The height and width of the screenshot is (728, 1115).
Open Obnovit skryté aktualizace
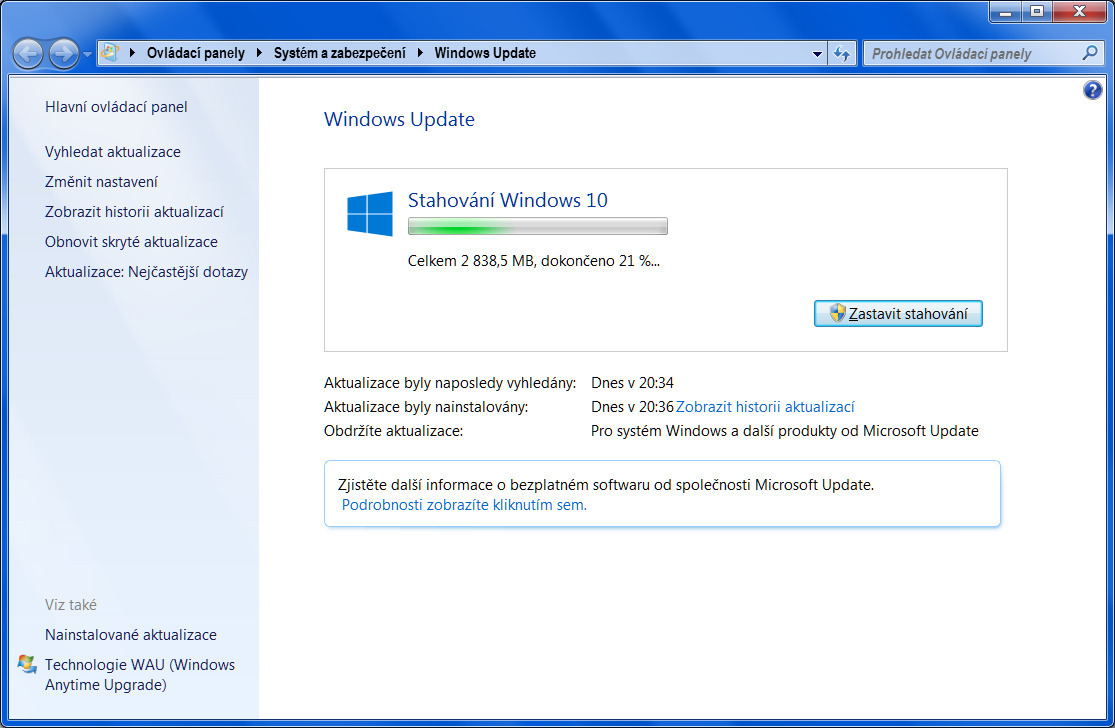click(x=131, y=242)
